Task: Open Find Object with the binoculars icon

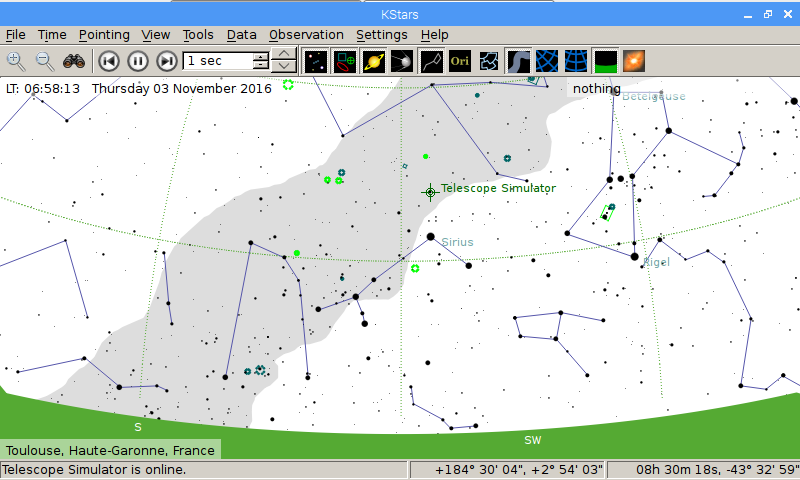Action: pyautogui.click(x=74, y=61)
